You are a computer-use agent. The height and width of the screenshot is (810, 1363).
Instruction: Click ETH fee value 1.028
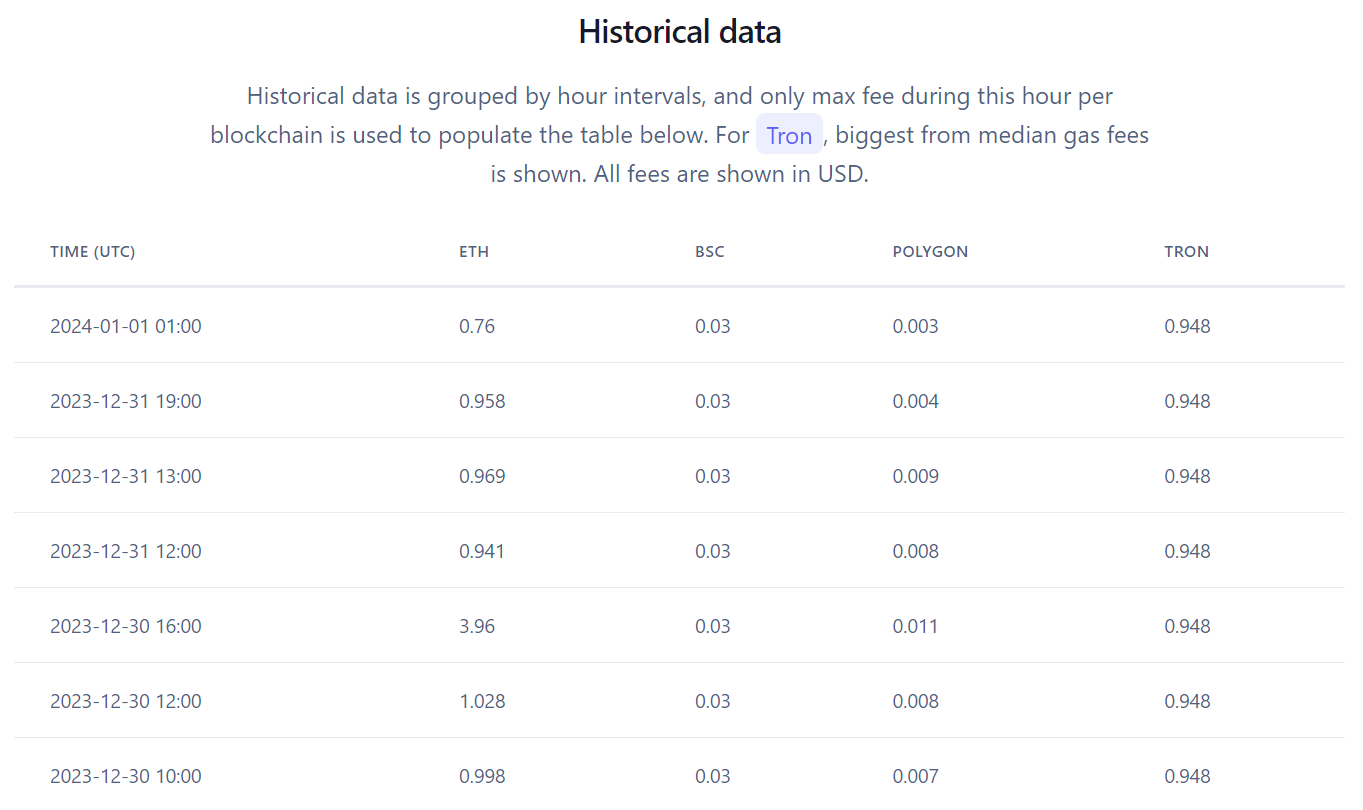point(482,701)
